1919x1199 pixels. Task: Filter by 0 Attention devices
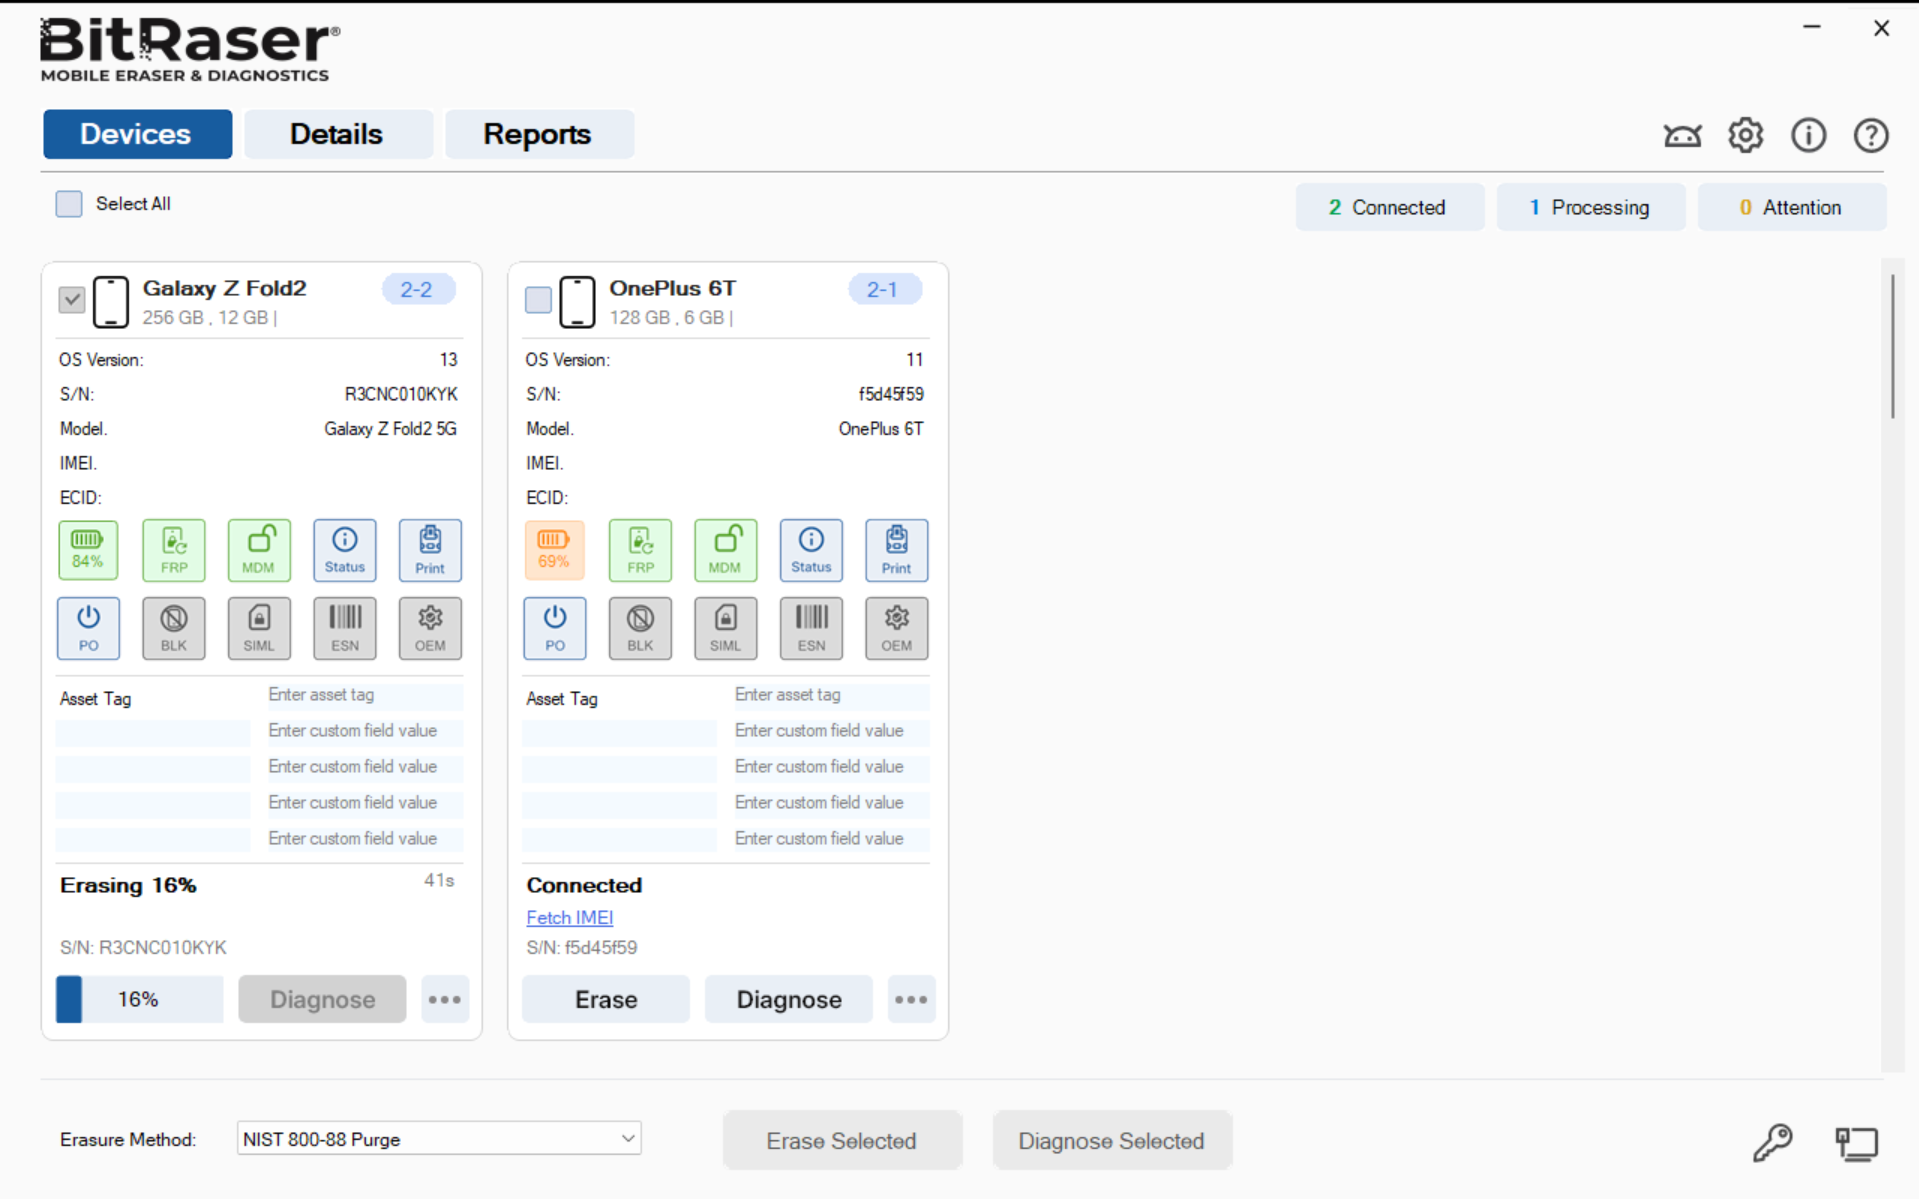tap(1791, 207)
